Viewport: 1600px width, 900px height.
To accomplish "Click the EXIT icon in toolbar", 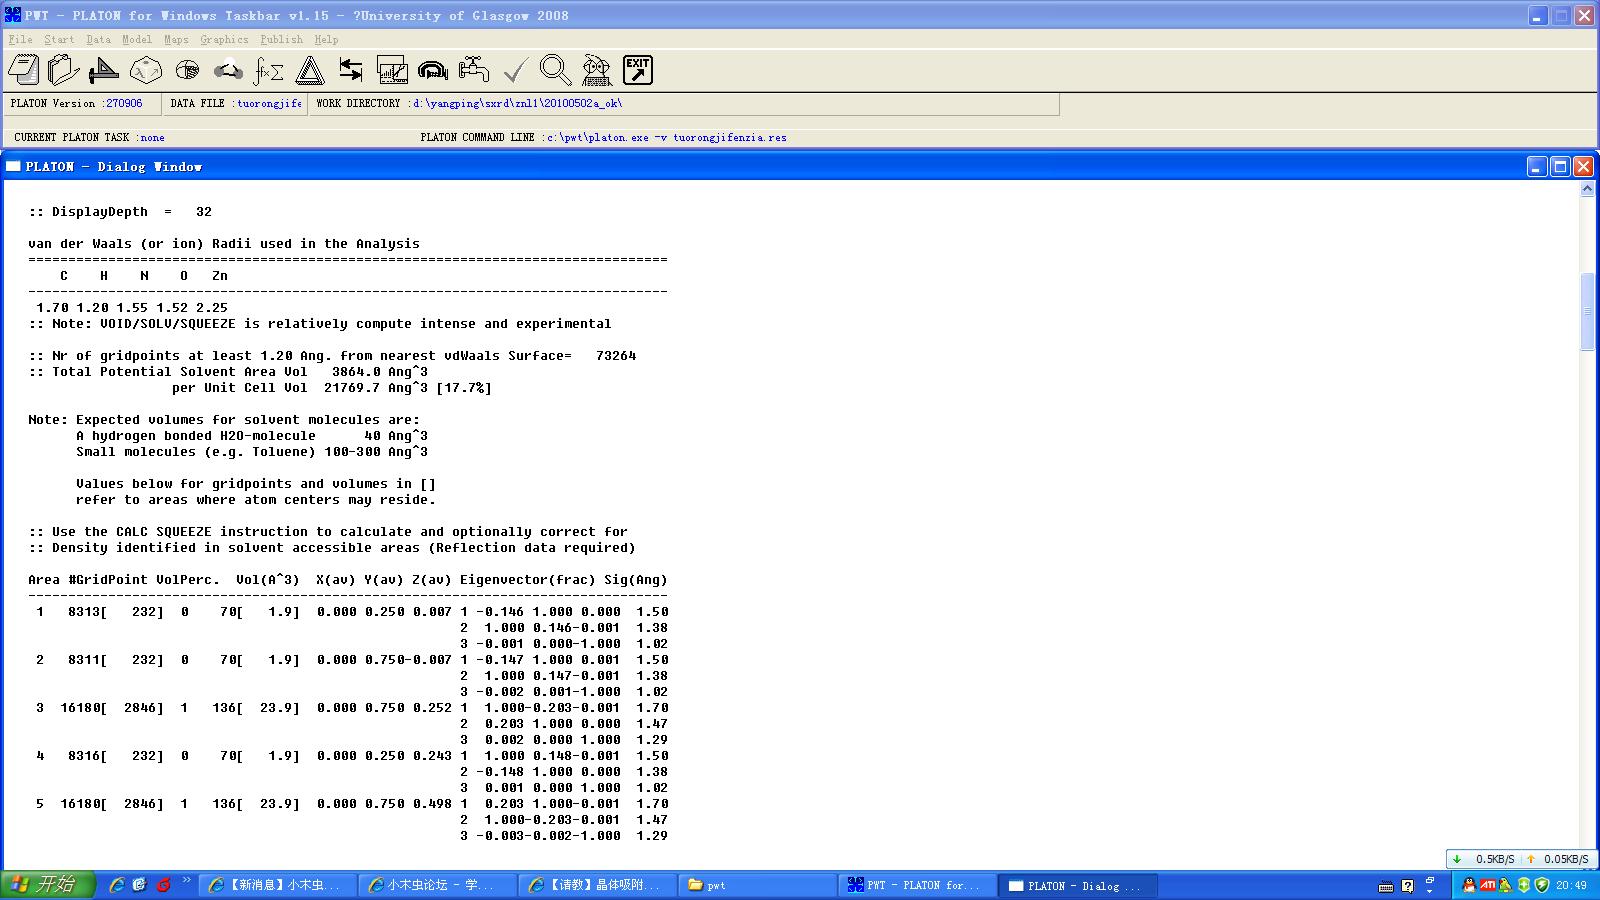I will point(638,70).
